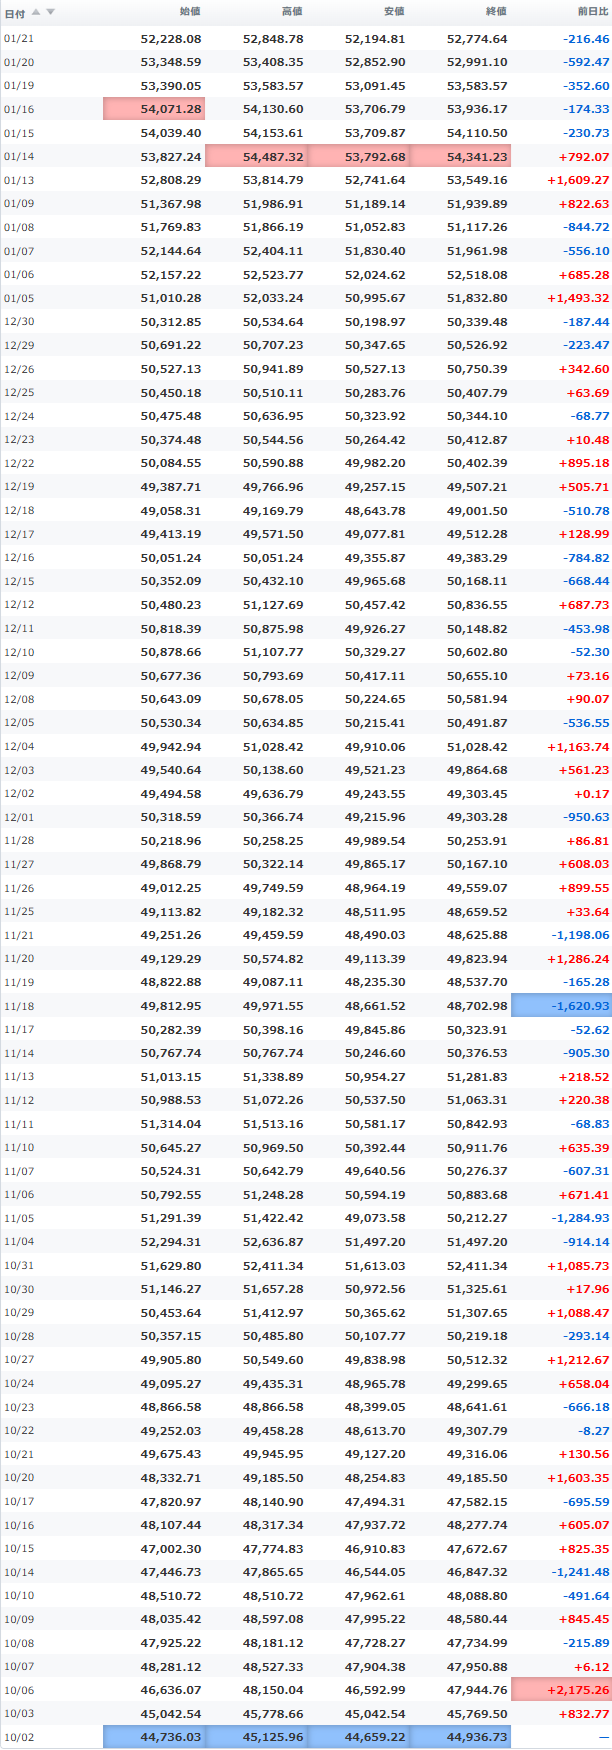Select the change value +6.12
Image resolution: width=612 pixels, height=1750 pixels.
point(592,1667)
